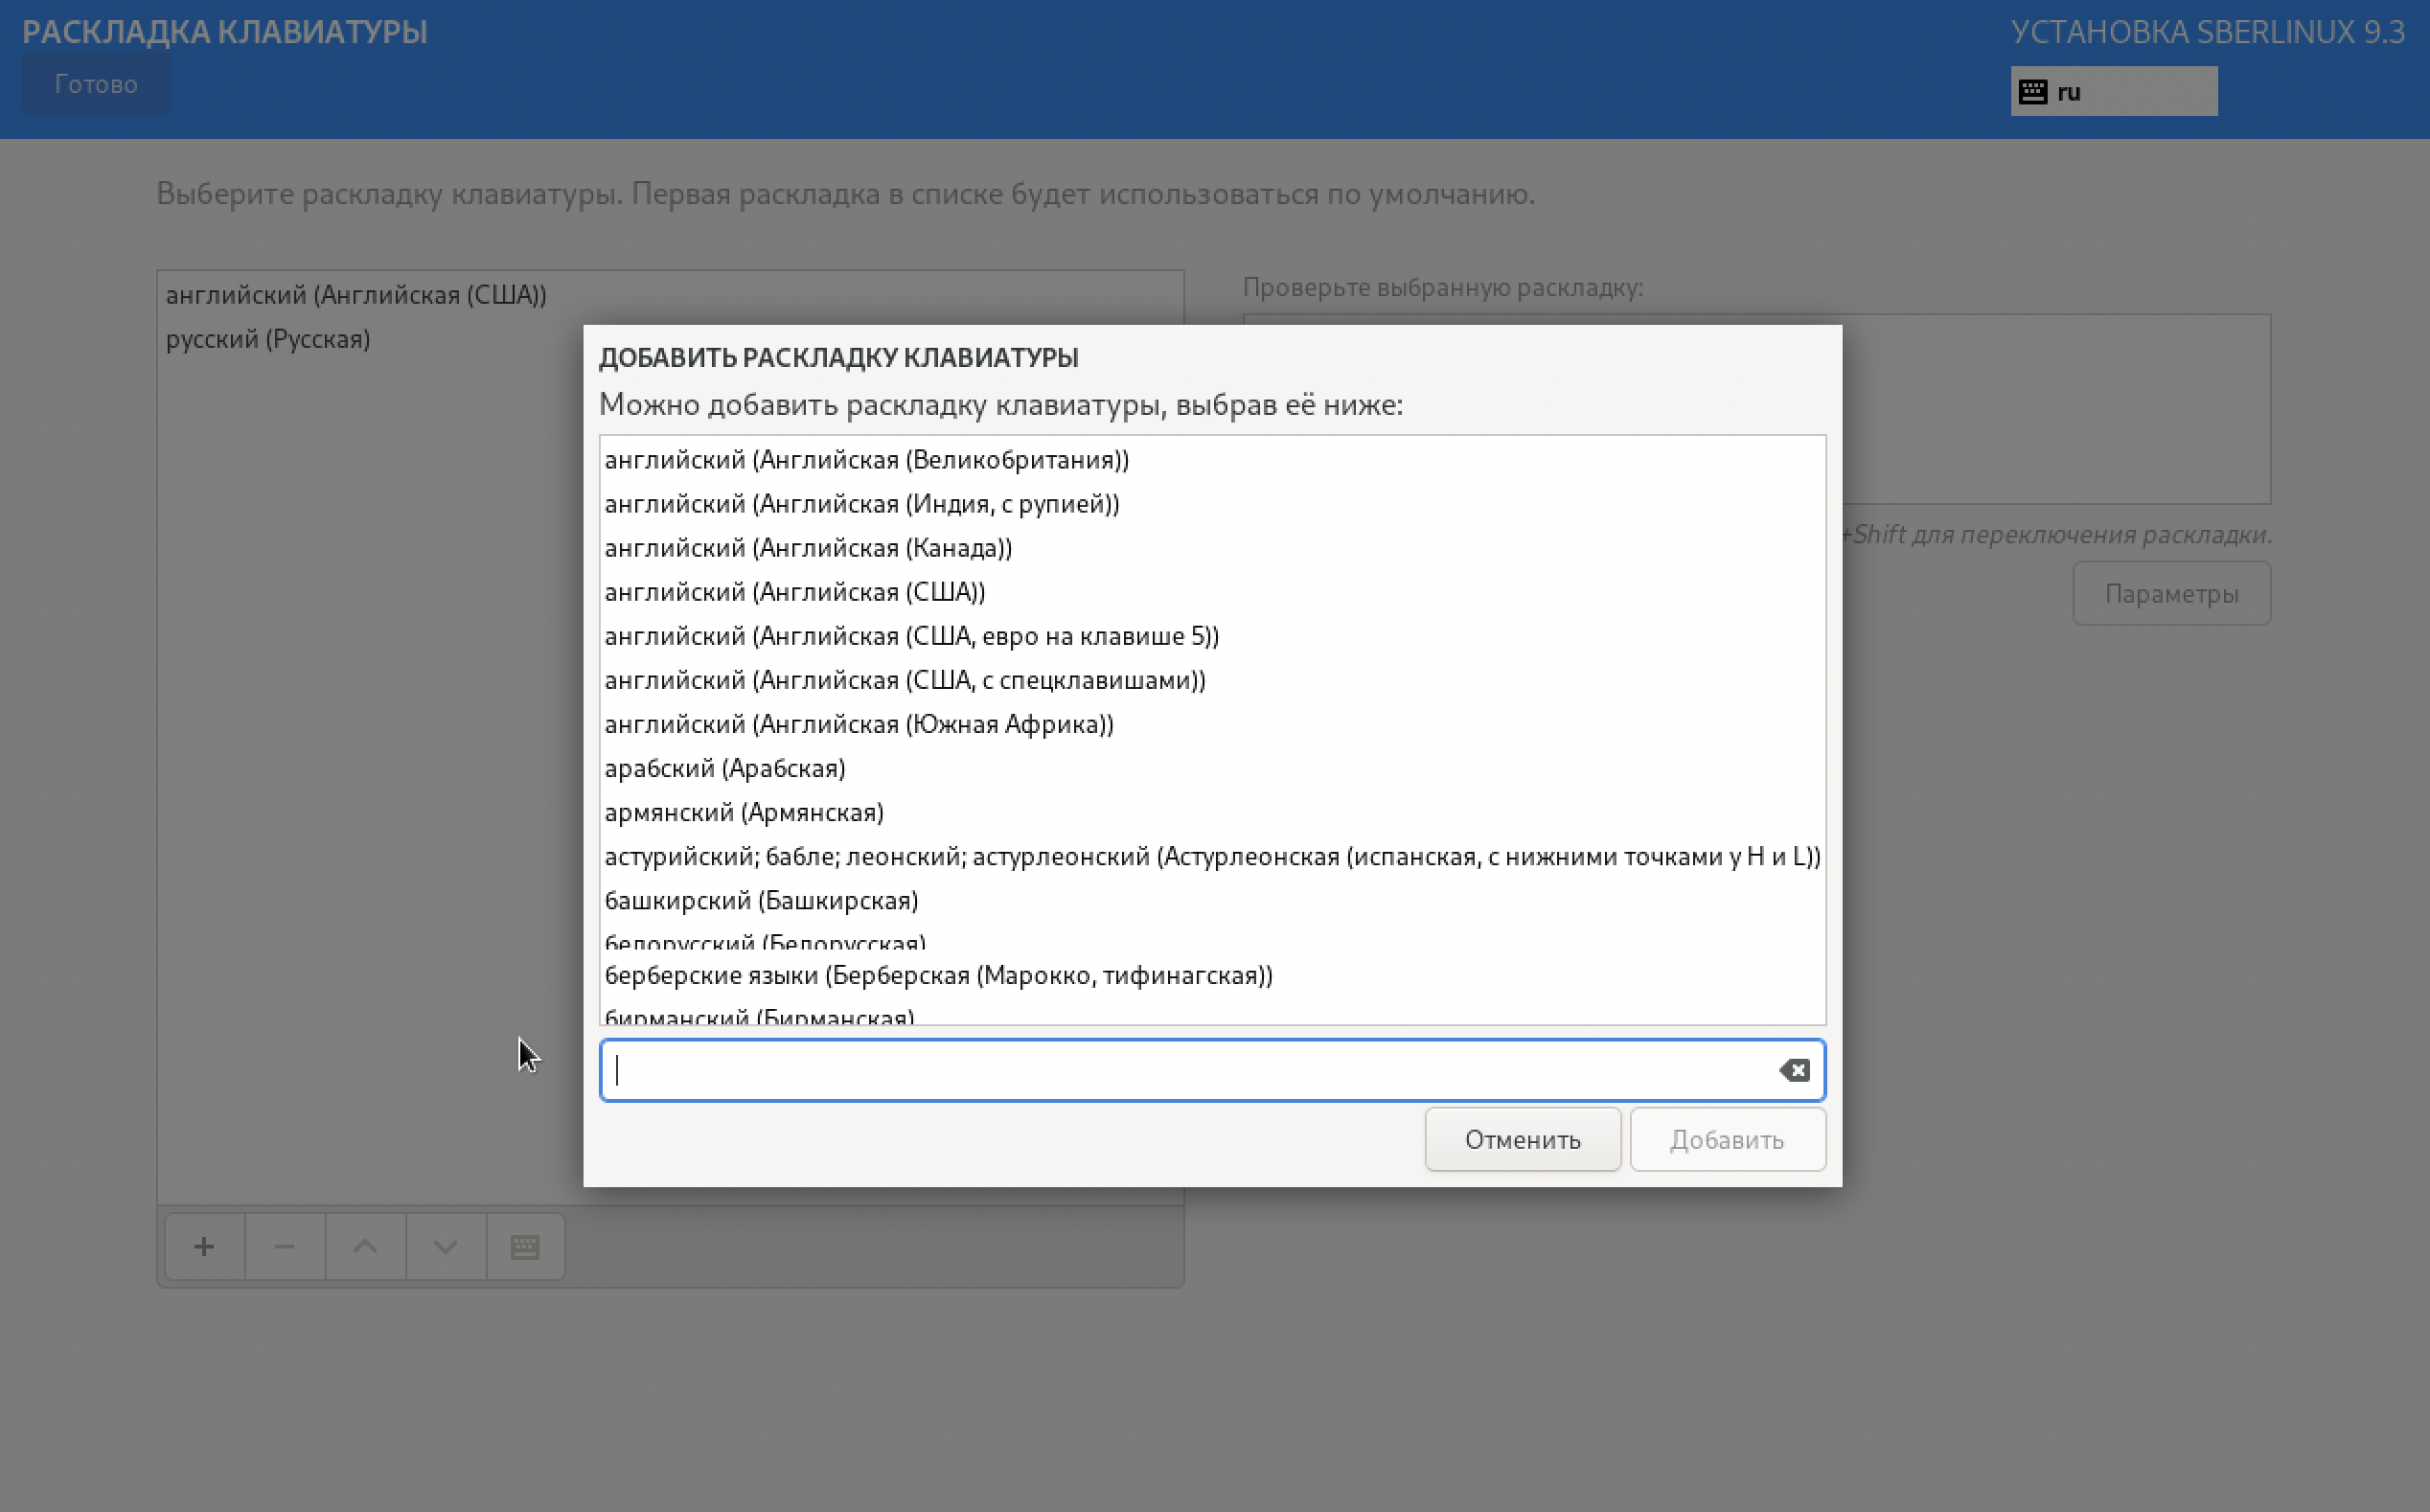This screenshot has height=1512, width=2430.
Task: Focus the layout search input field
Action: [x=1190, y=1071]
